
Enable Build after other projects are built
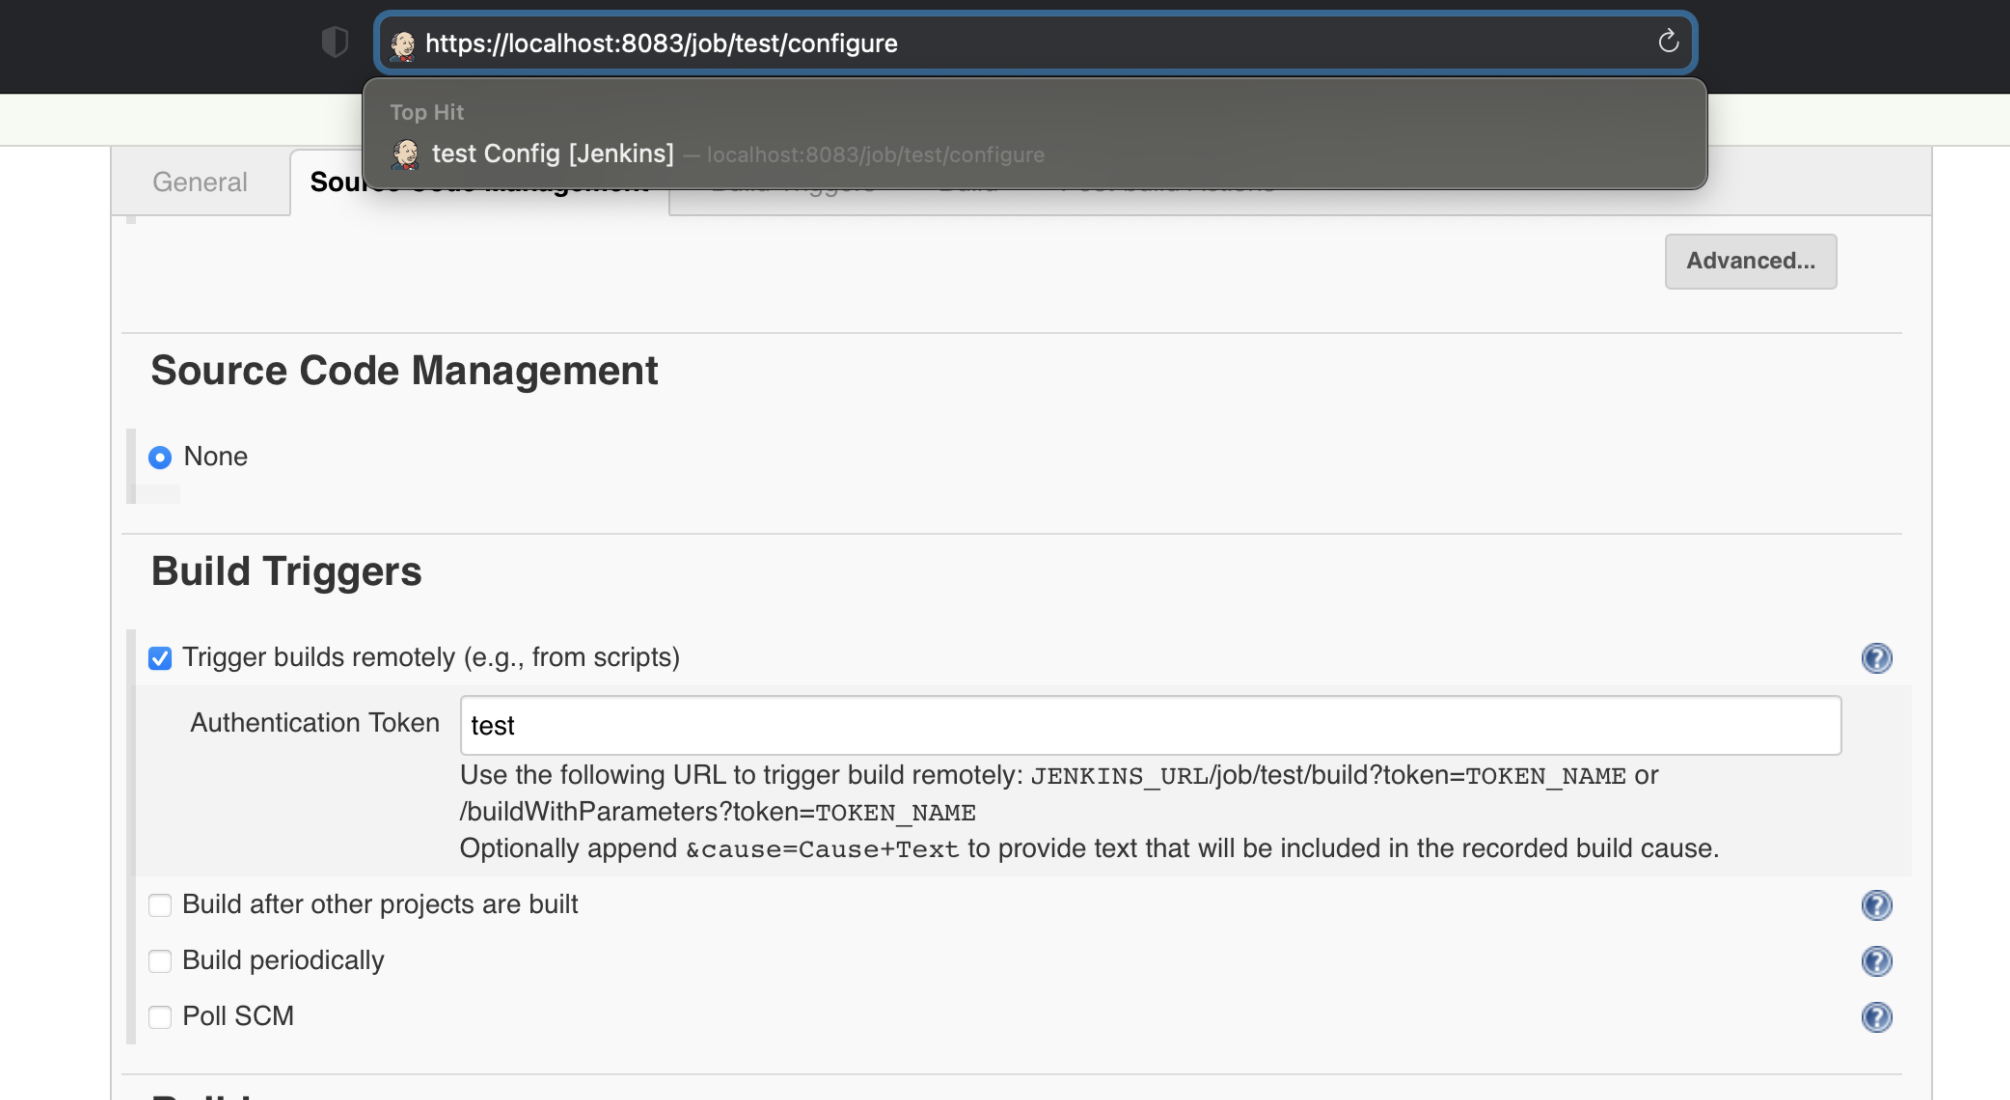[160, 905]
